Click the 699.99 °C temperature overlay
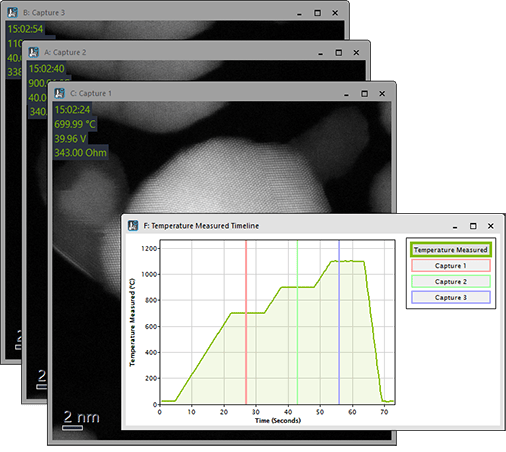The height and width of the screenshot is (452, 506). pyautogui.click(x=75, y=124)
